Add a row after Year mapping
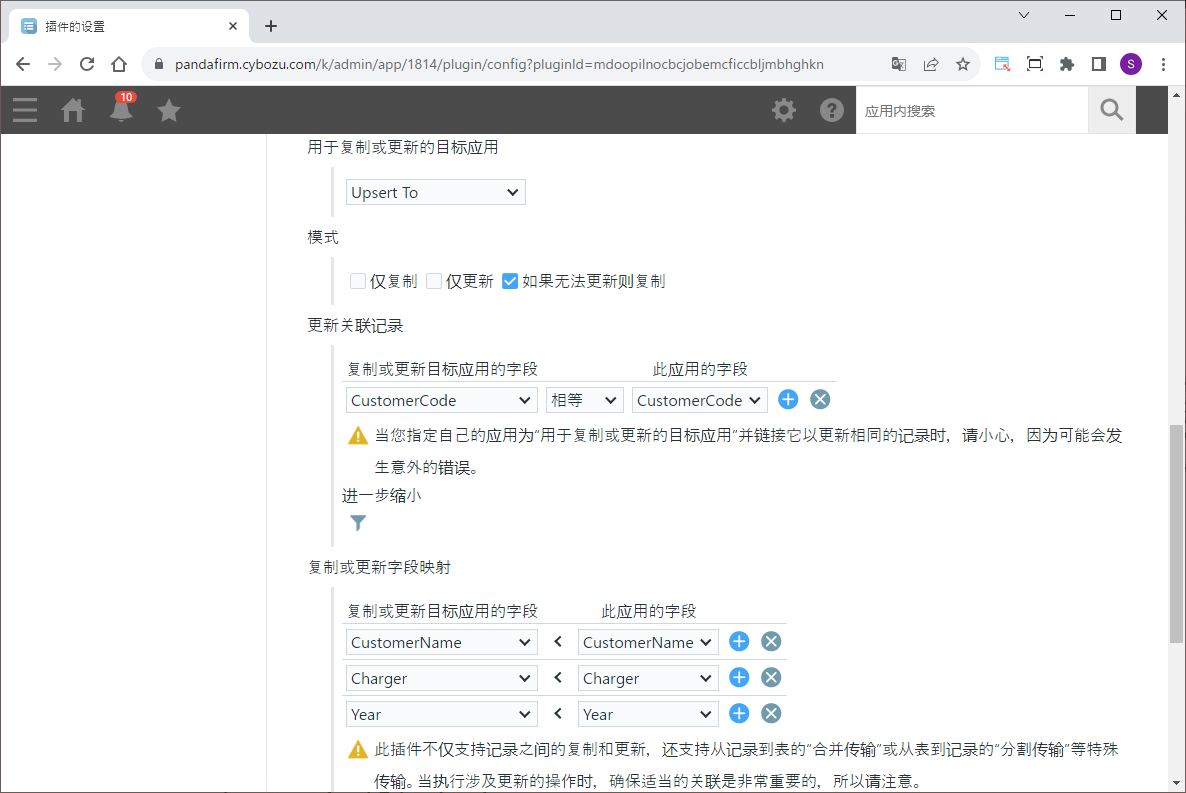Screen dimensions: 1186x793 click(x=739, y=714)
